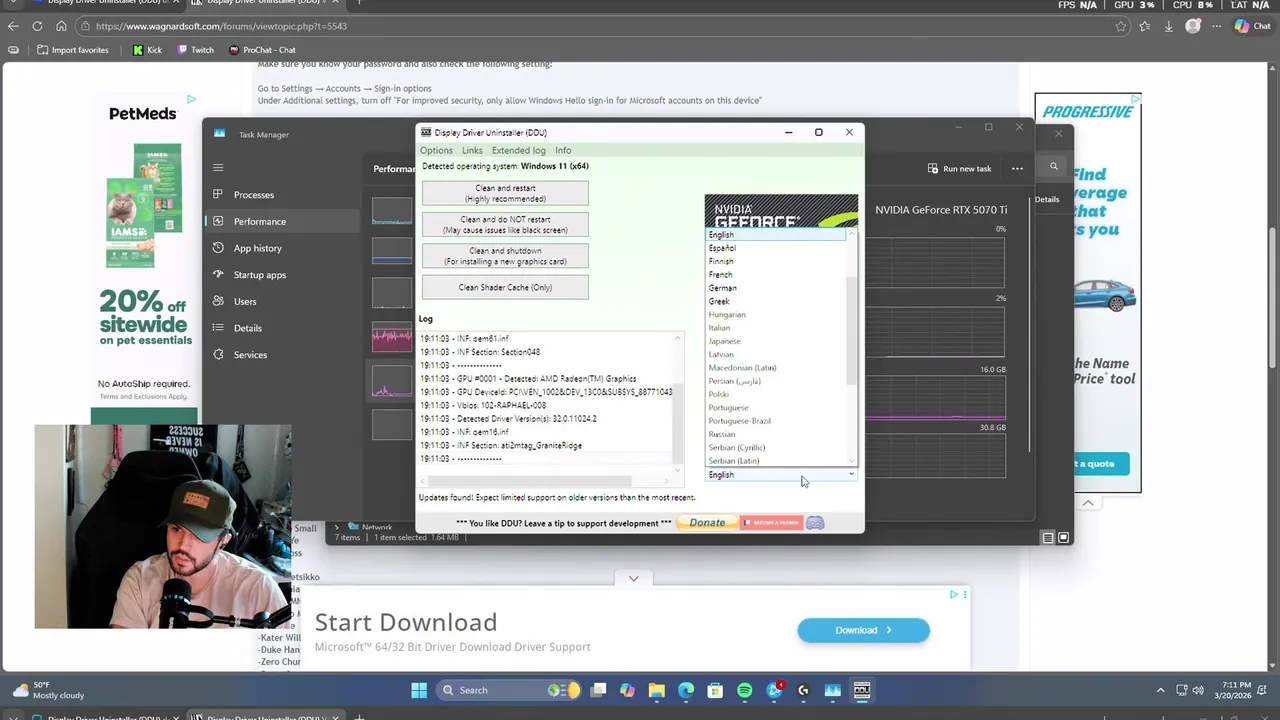Click Import favorites in bookmarks bar

pyautogui.click(x=72, y=50)
